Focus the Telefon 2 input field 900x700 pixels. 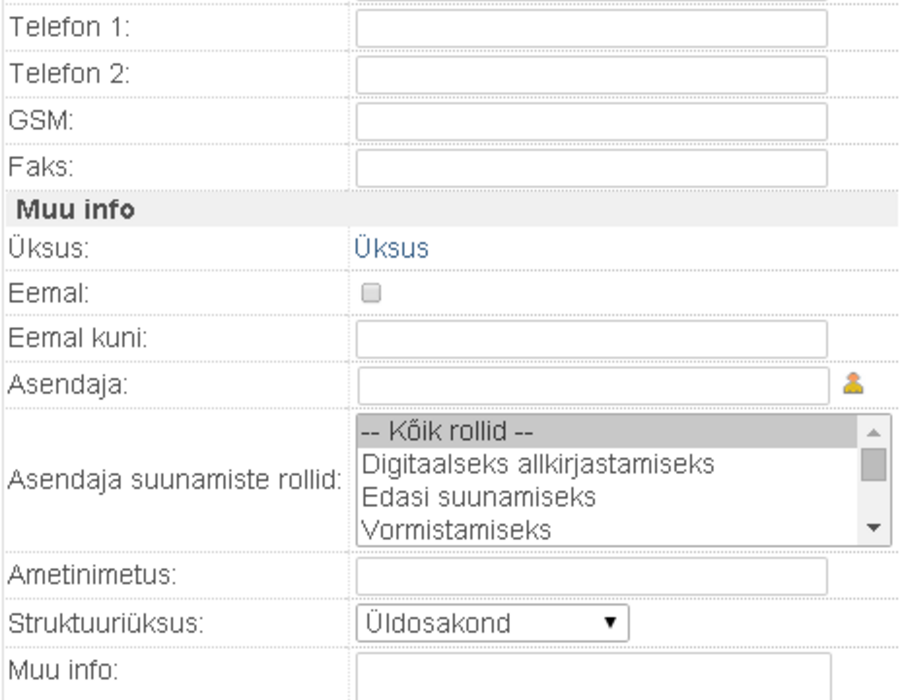(592, 75)
